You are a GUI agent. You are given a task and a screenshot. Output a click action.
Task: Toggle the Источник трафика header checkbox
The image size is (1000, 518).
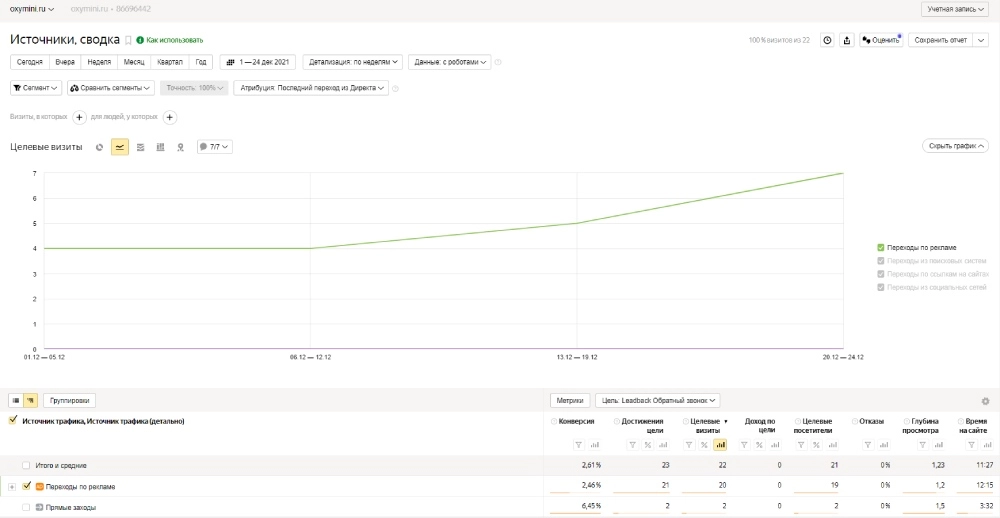point(13,420)
